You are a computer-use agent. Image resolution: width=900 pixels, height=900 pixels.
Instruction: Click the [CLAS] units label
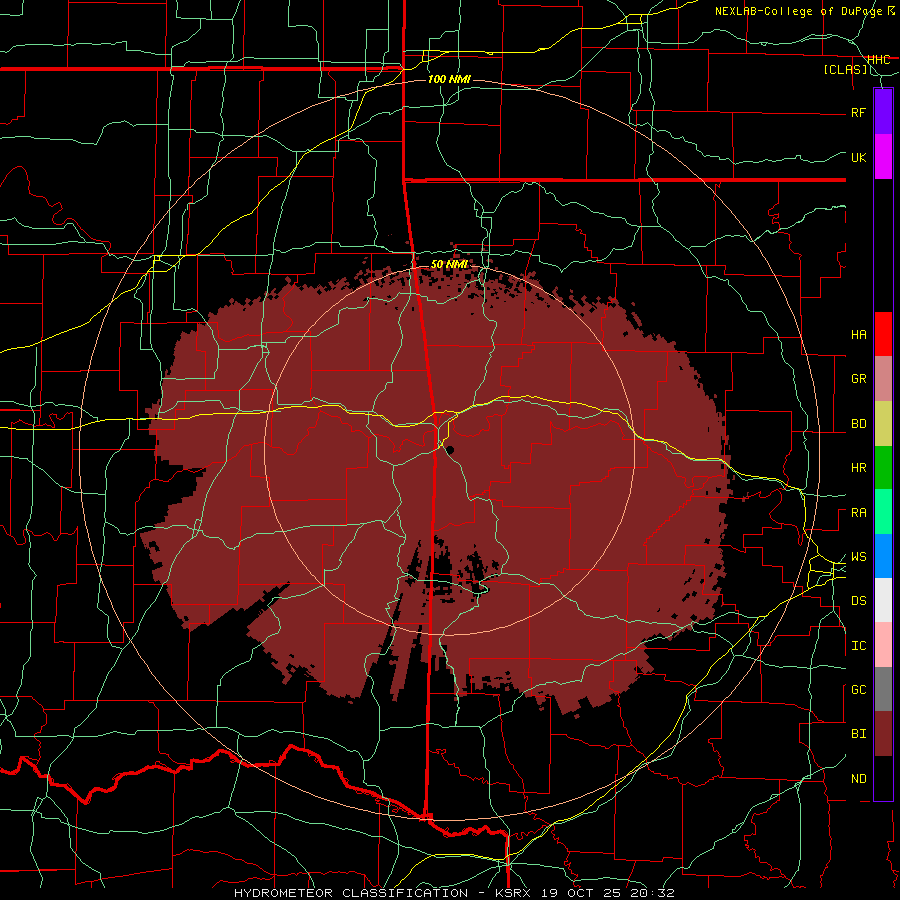[845, 70]
